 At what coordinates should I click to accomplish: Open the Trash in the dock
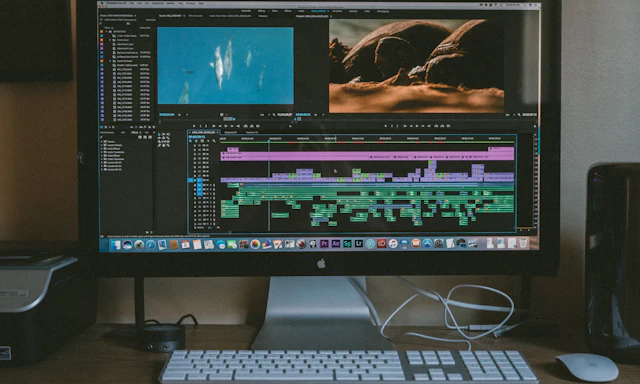coord(523,243)
